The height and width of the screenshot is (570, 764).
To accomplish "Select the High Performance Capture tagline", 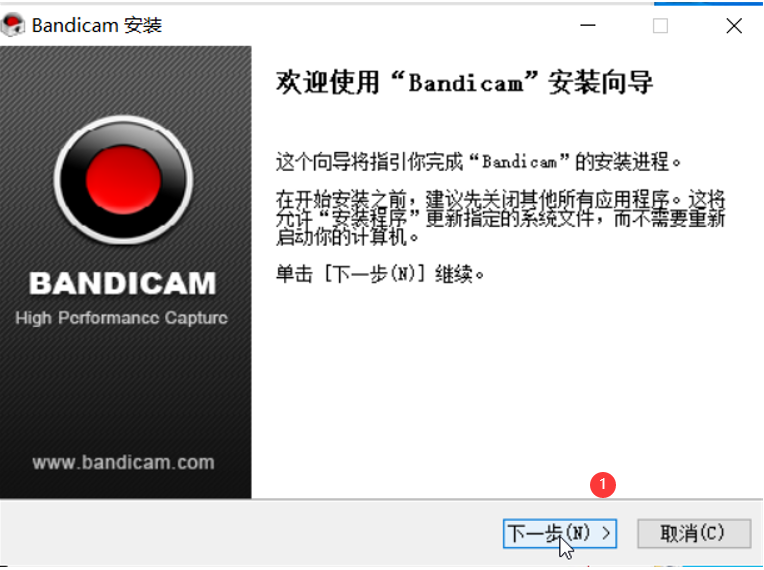I will (x=121, y=318).
